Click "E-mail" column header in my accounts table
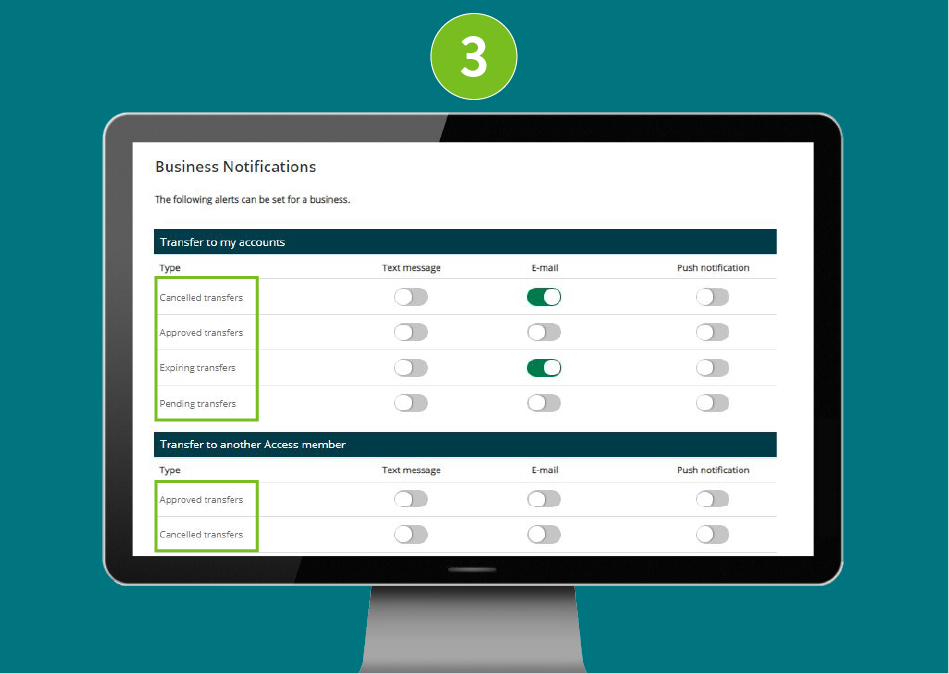The height and width of the screenshot is (674, 949). (545, 268)
